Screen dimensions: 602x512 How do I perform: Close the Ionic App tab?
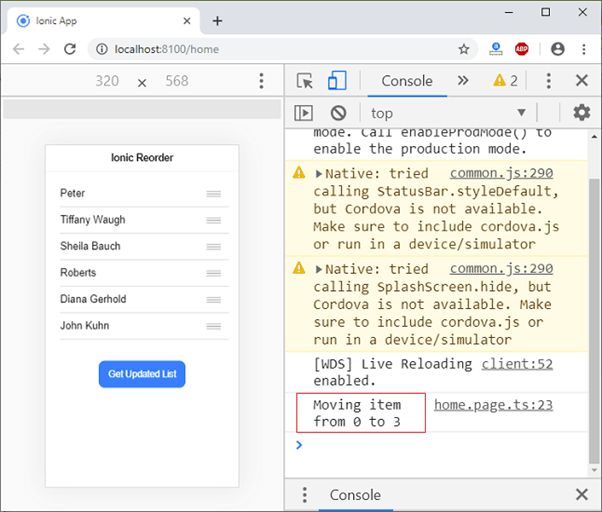187,21
